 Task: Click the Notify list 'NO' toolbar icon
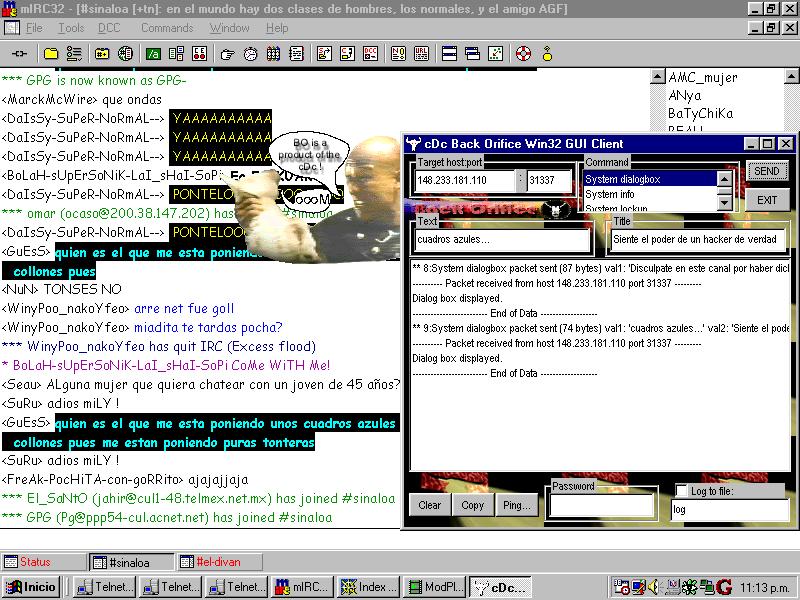pos(397,53)
